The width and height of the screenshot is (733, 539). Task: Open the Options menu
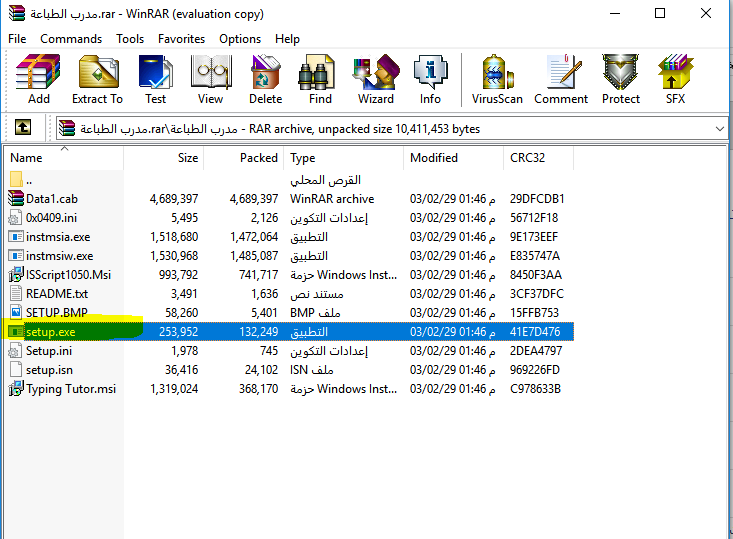(x=240, y=39)
